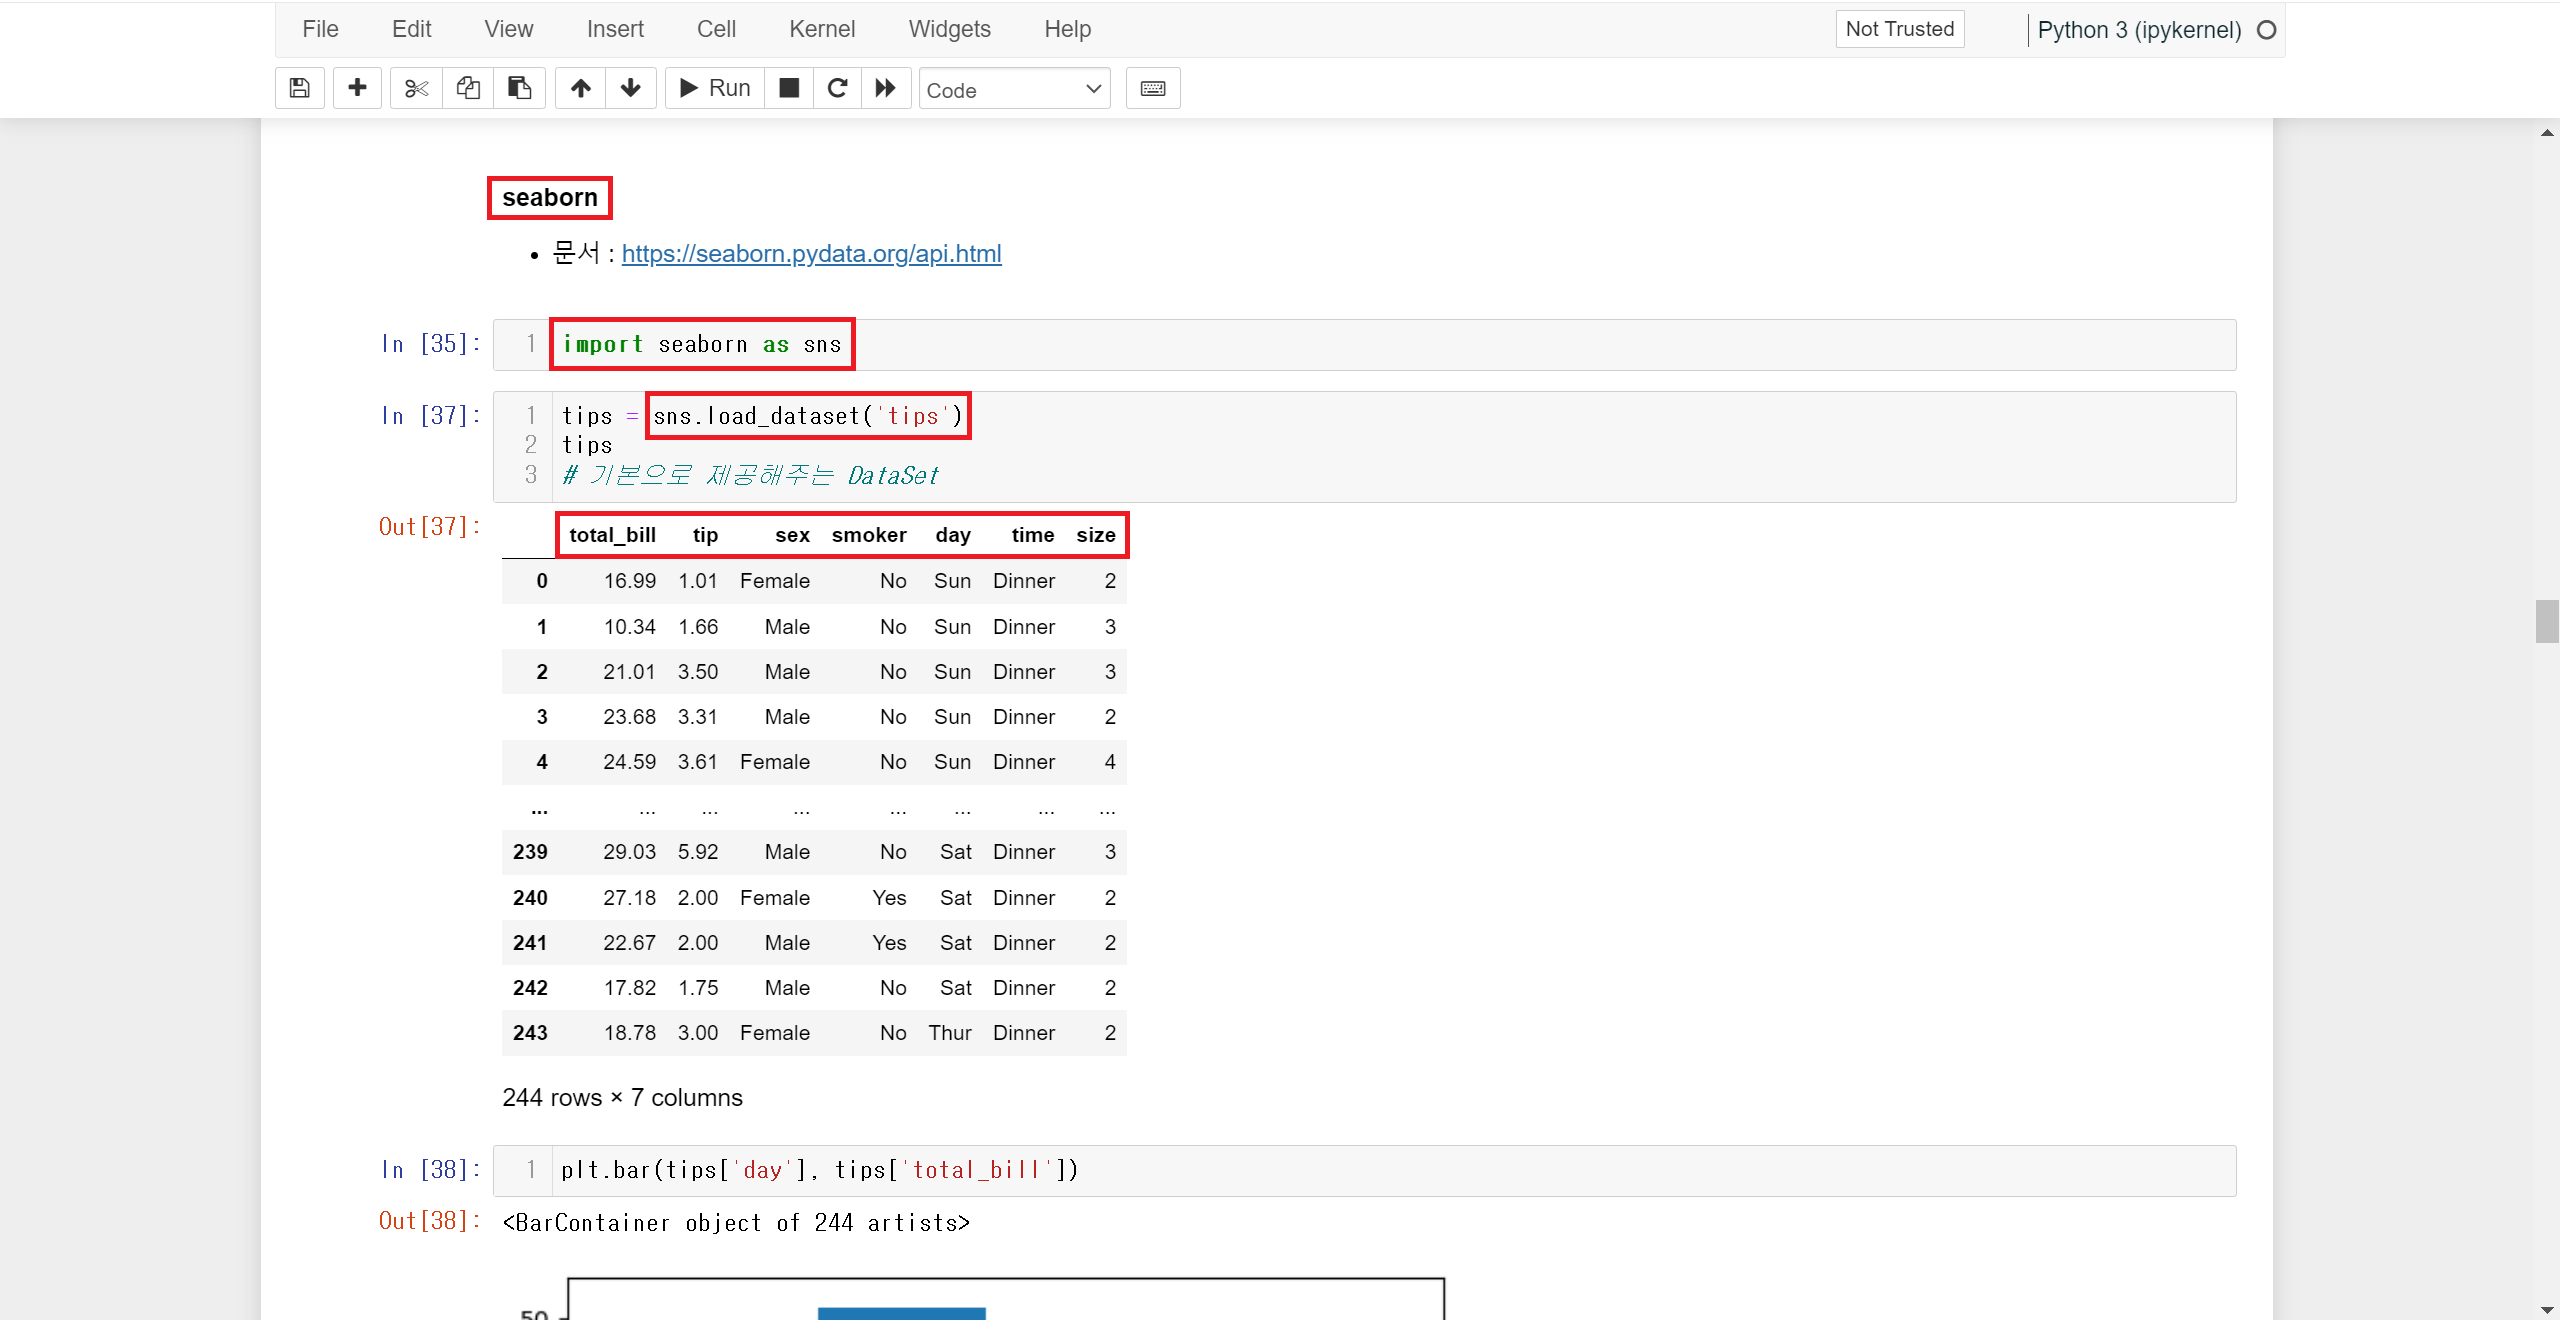Open the Cell menu

click(716, 29)
